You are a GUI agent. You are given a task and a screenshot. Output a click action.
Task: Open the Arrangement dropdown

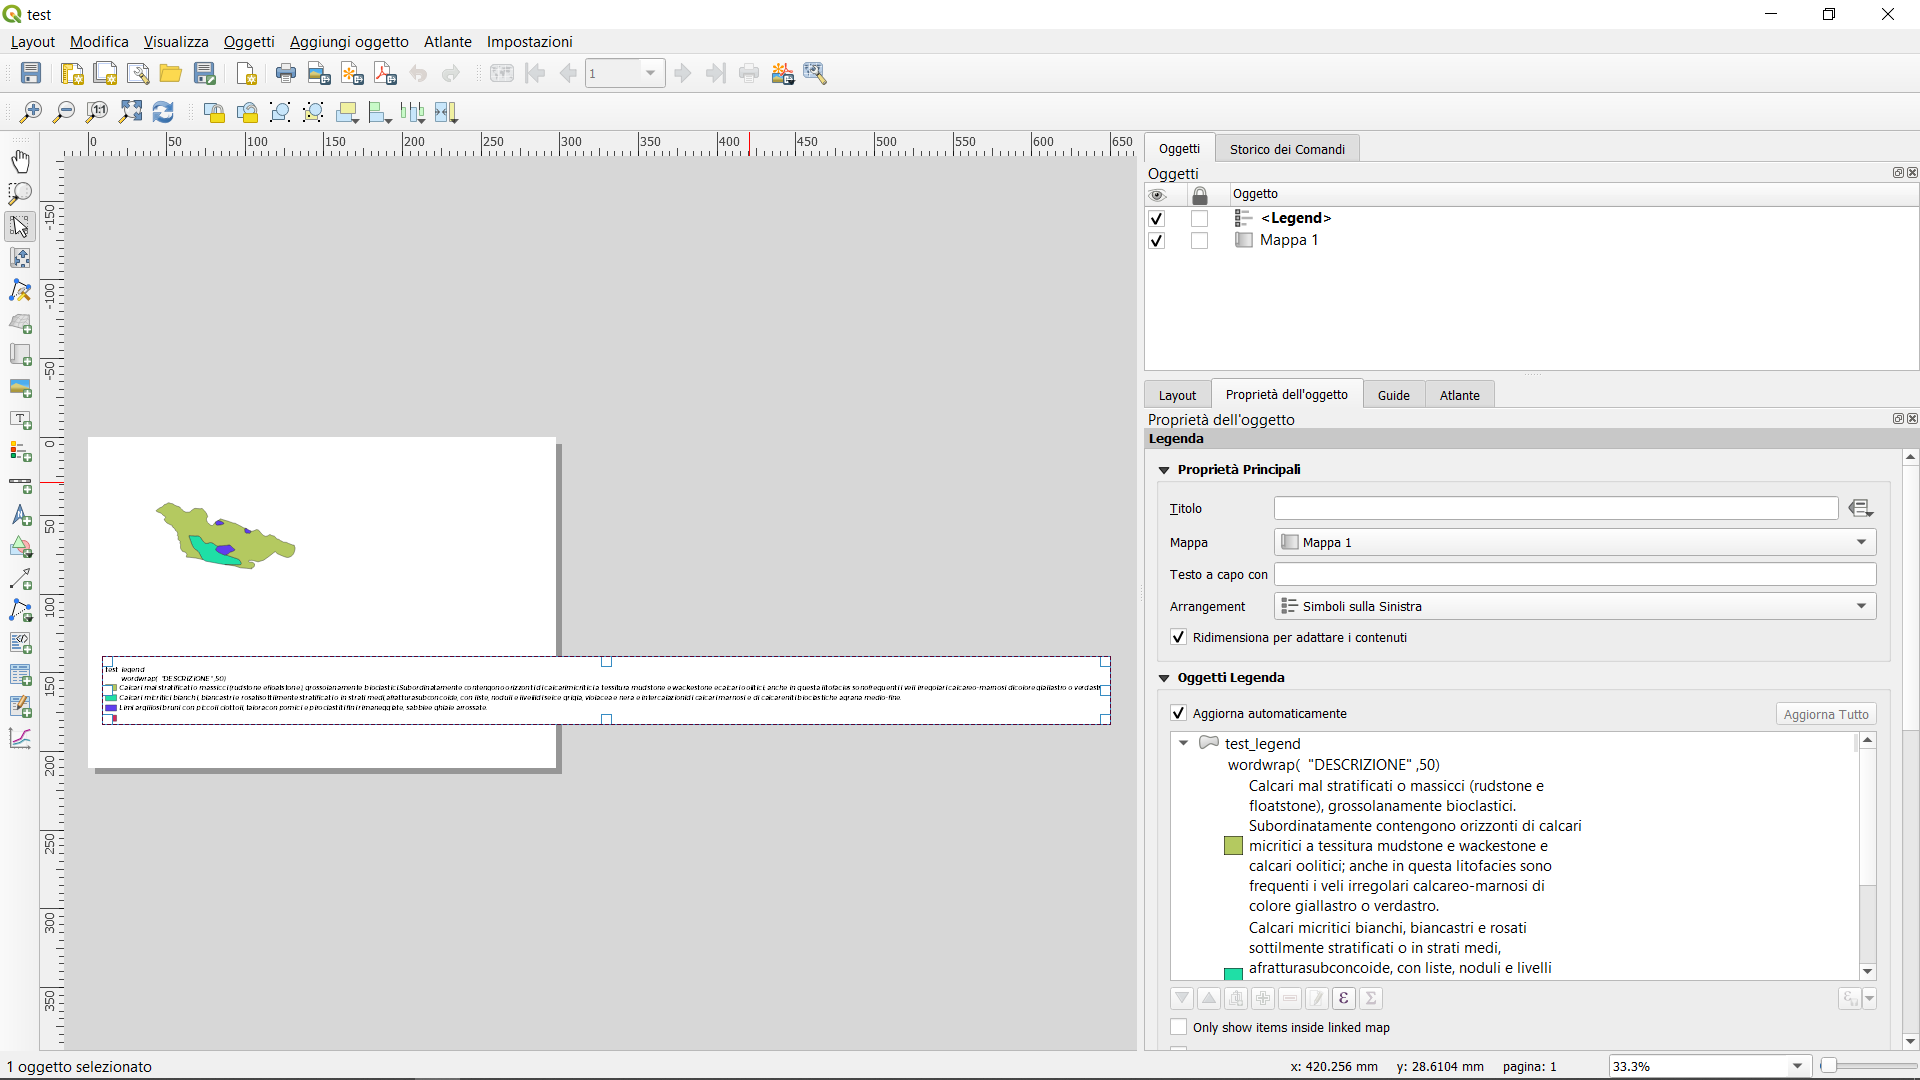1574,607
